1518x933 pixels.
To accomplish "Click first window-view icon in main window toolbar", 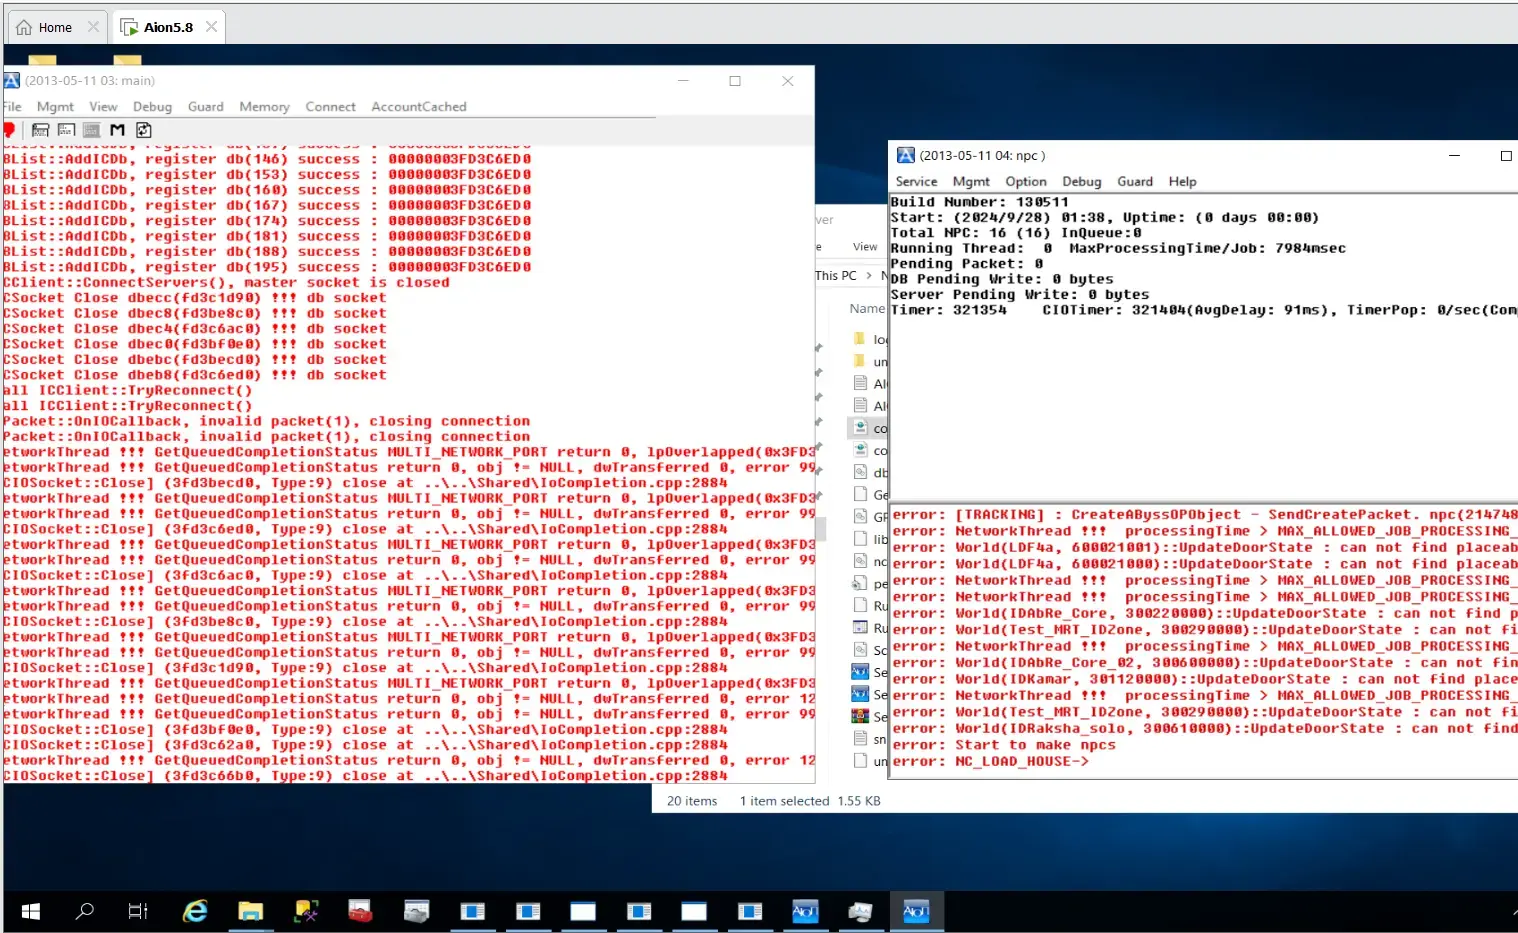I will pos(40,130).
